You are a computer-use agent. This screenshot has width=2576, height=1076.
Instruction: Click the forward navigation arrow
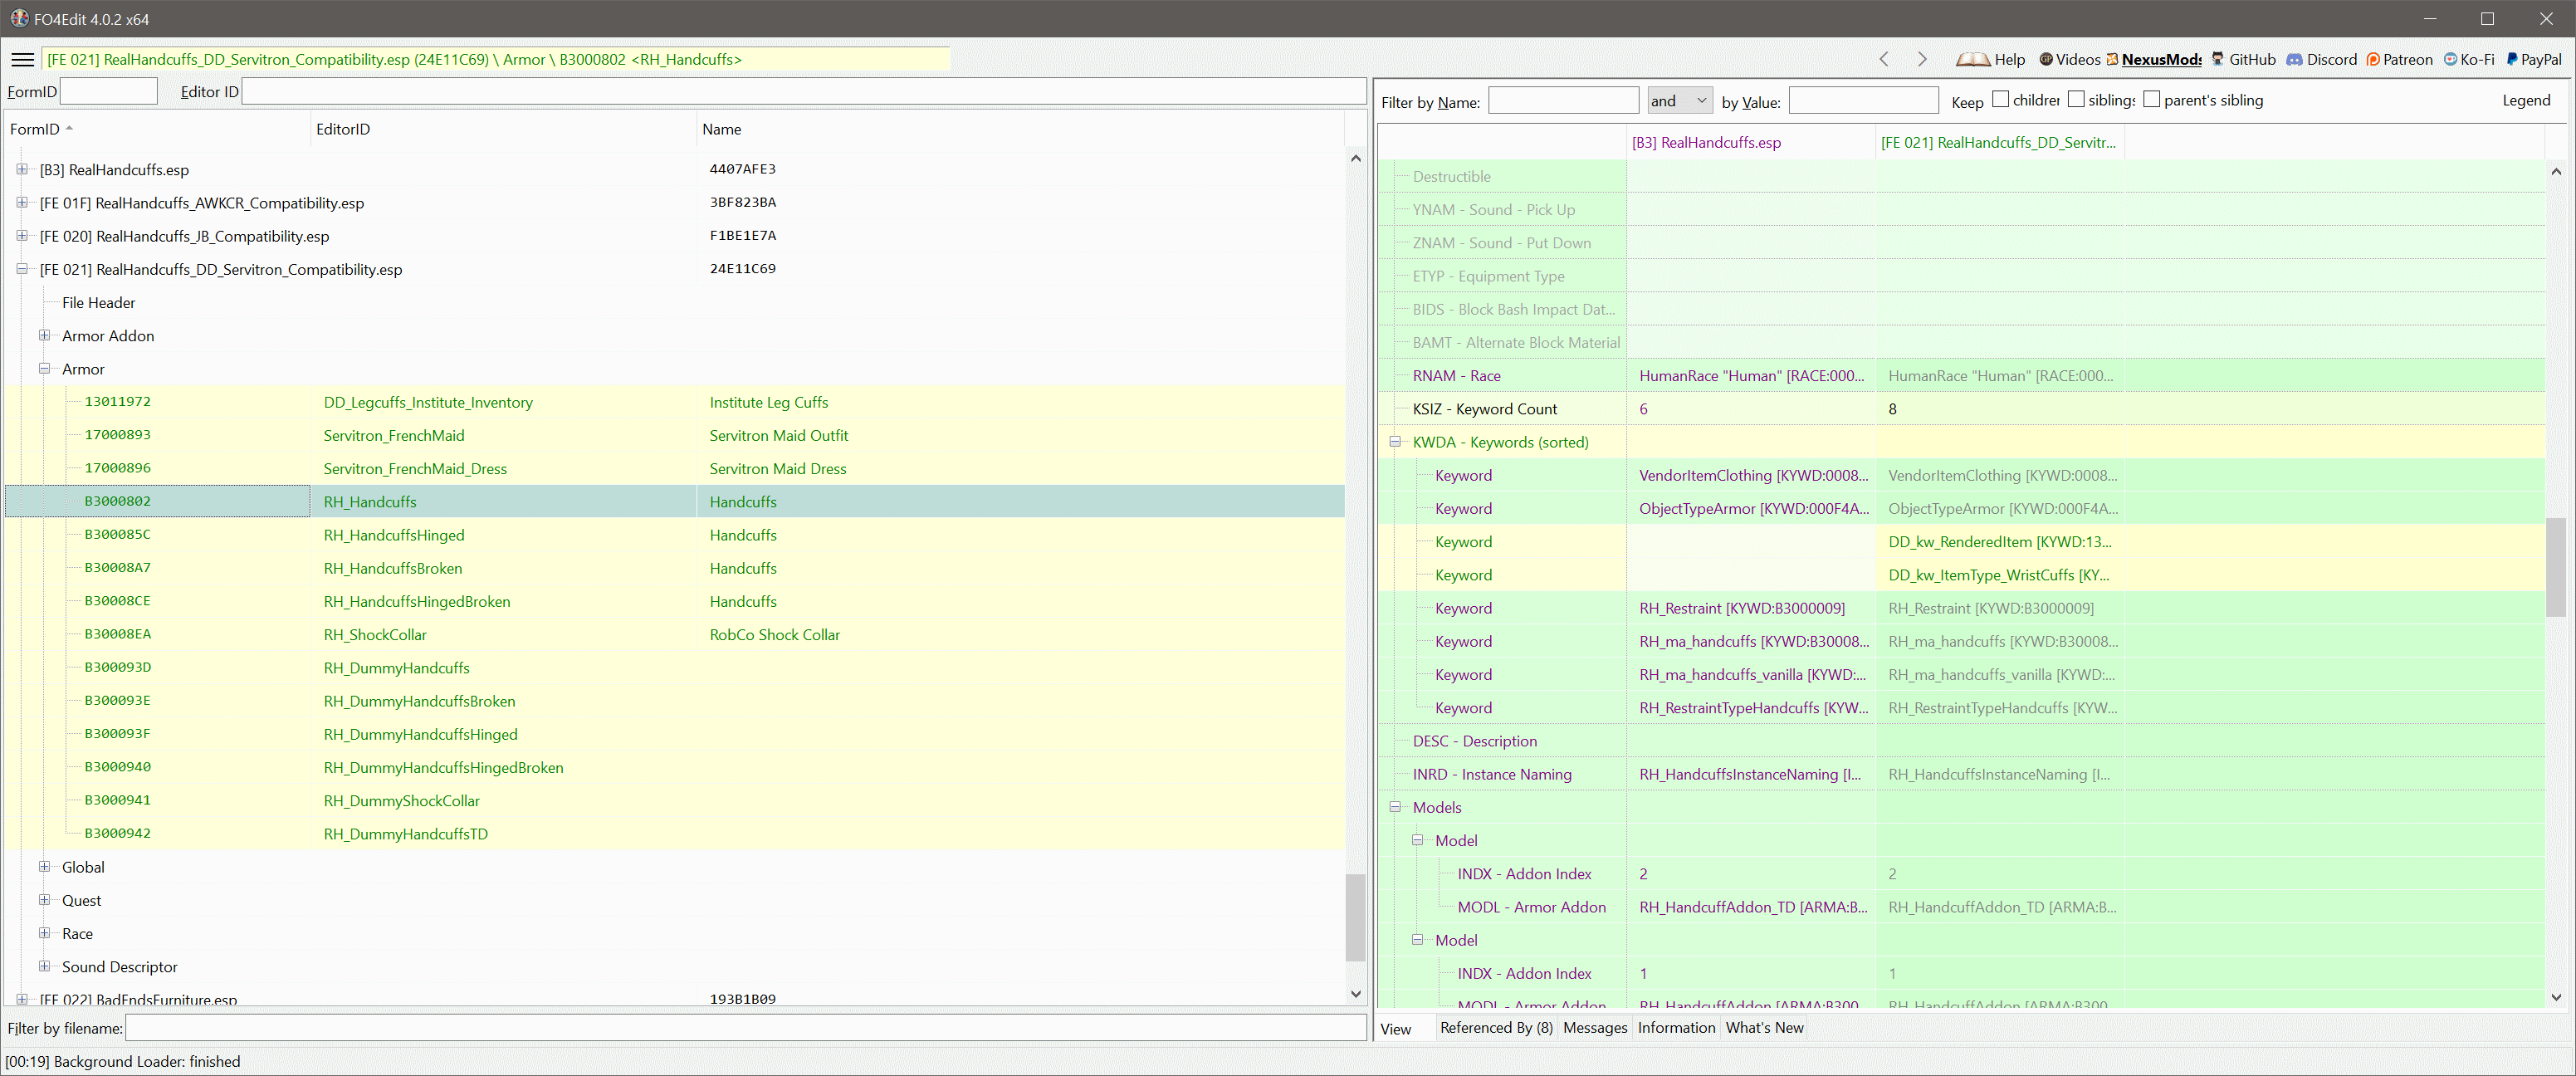1921,60
